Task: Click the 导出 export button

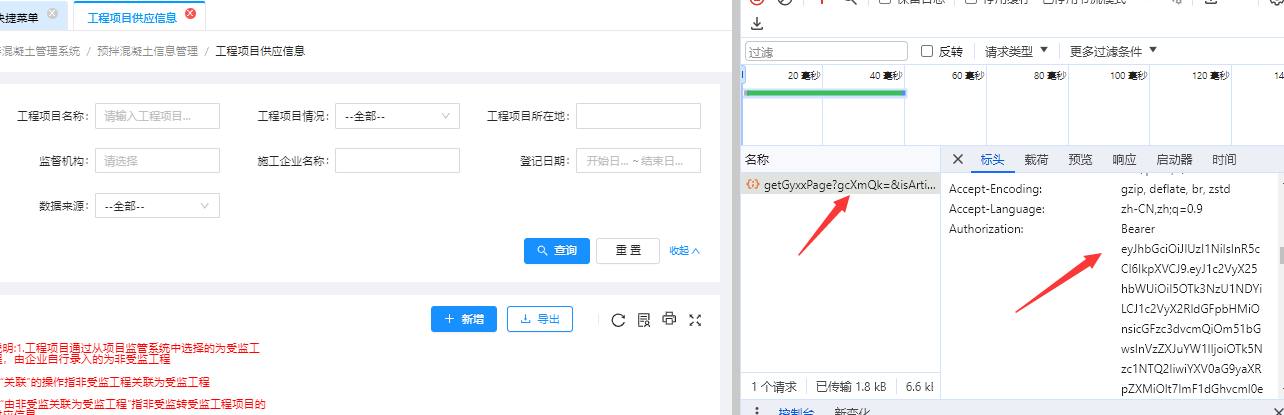Action: point(540,319)
